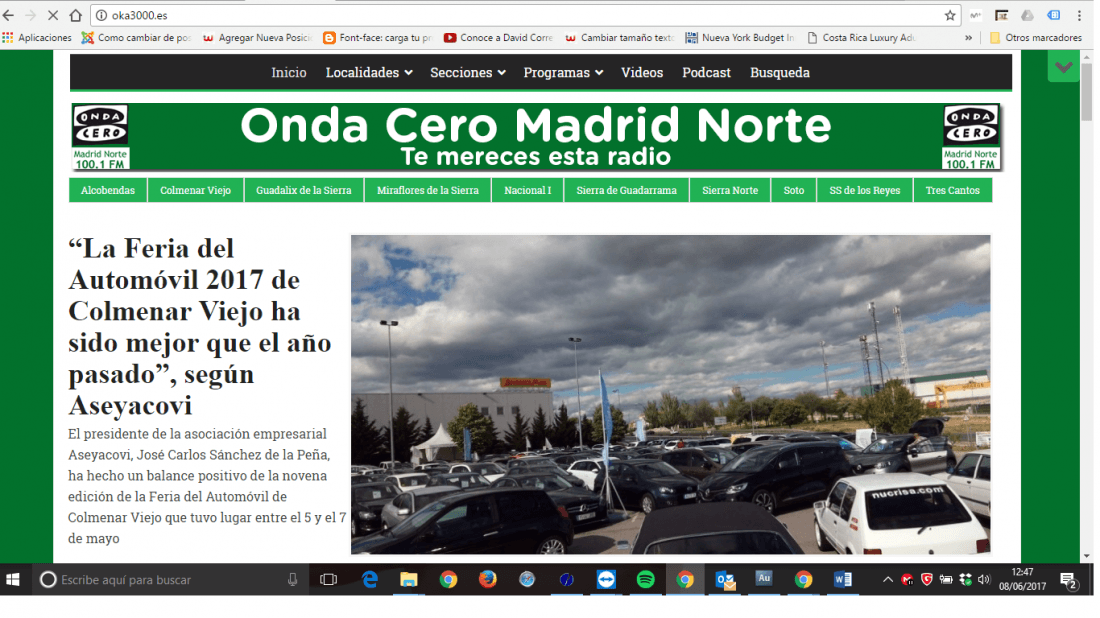Open bookmark 'Font-face: carga tu pr'
Viewport: 1100px width, 618px height.
377,38
